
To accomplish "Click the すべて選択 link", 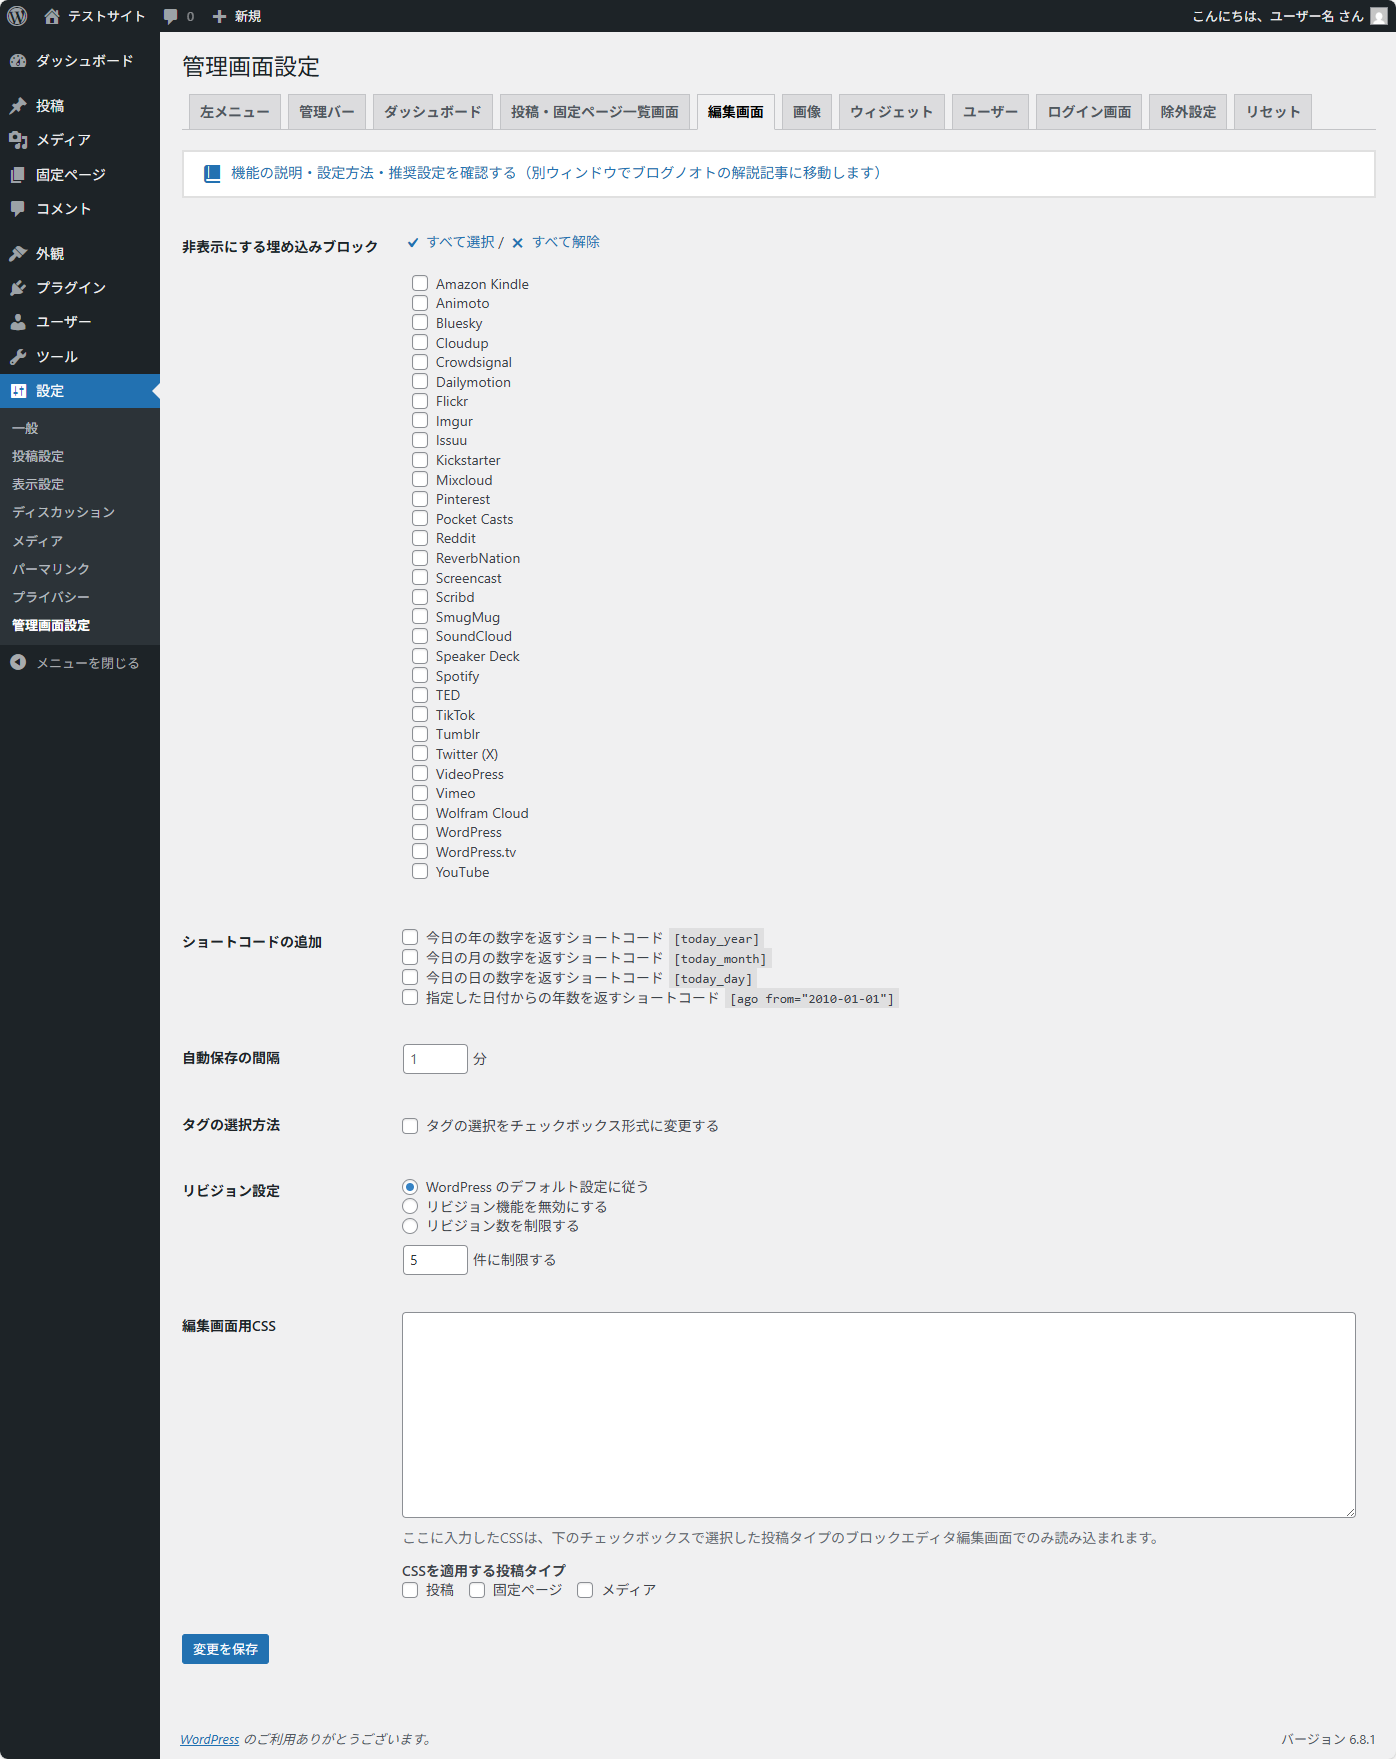I will click(x=460, y=242).
